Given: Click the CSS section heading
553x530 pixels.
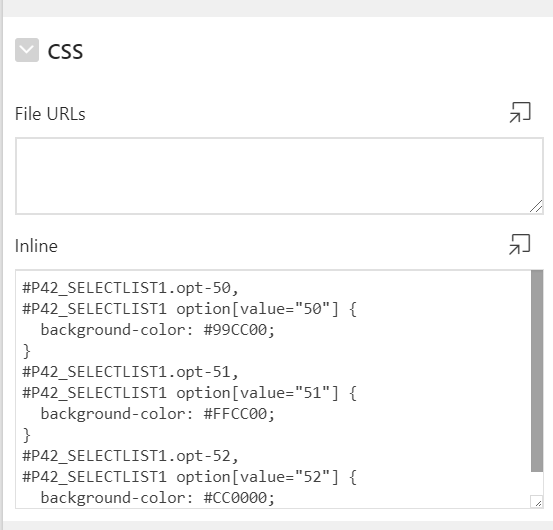Looking at the screenshot, I should tap(65, 51).
